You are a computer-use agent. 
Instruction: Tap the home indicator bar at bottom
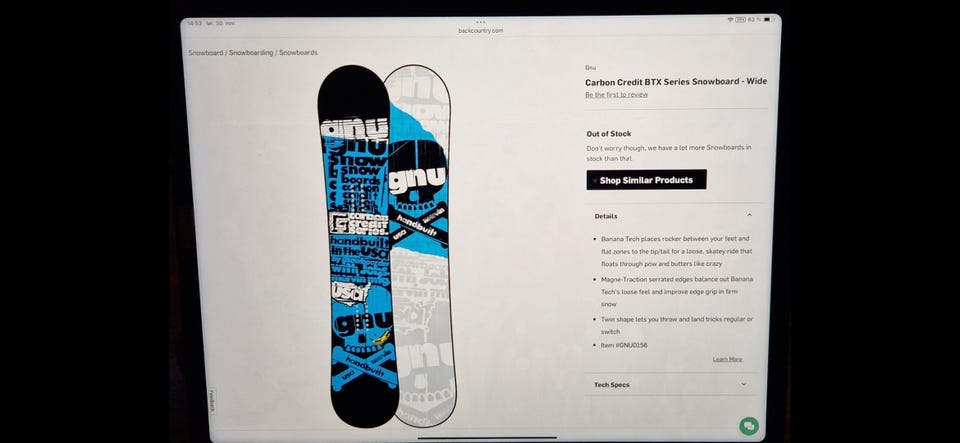(487, 437)
